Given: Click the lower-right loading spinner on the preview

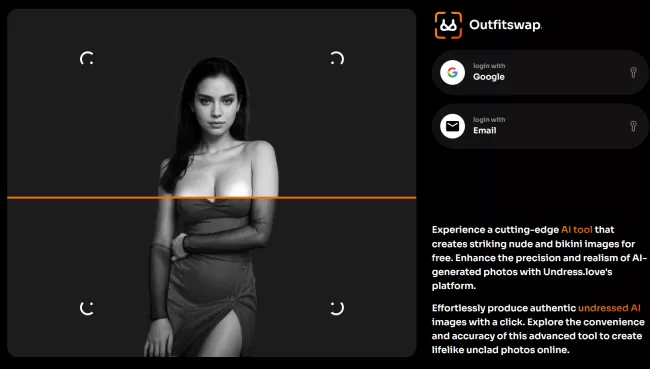Looking at the screenshot, I should 337,308.
